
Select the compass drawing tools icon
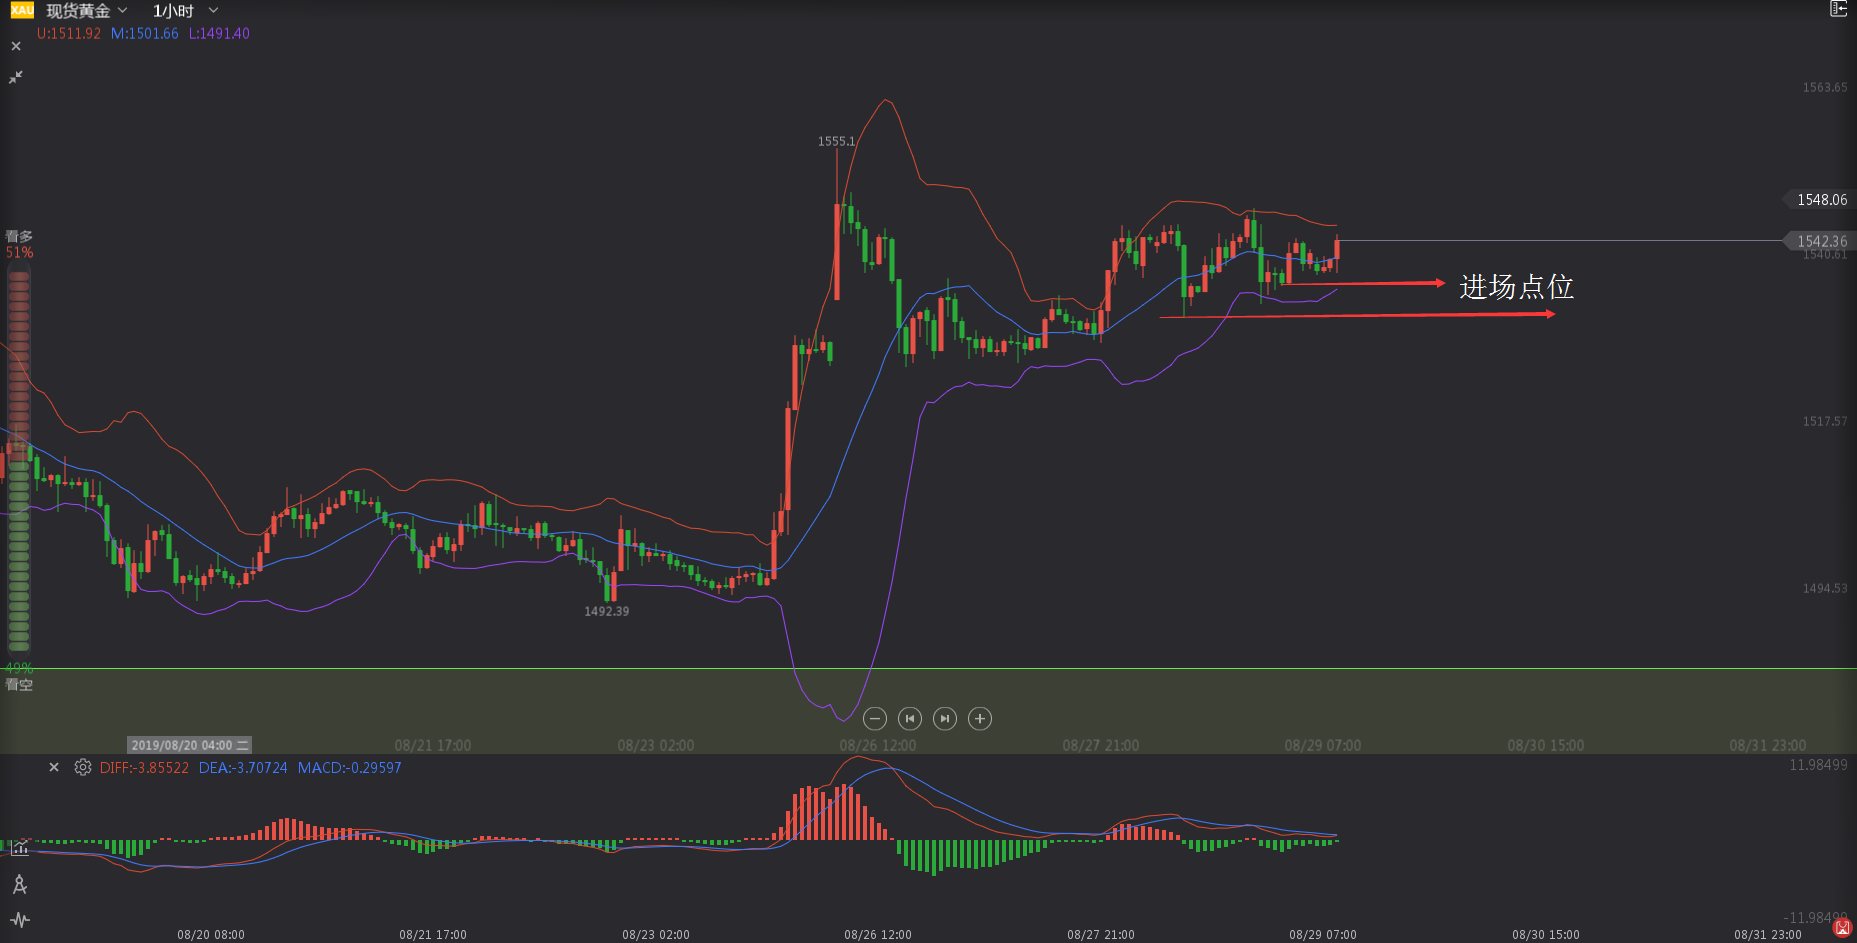[19, 884]
